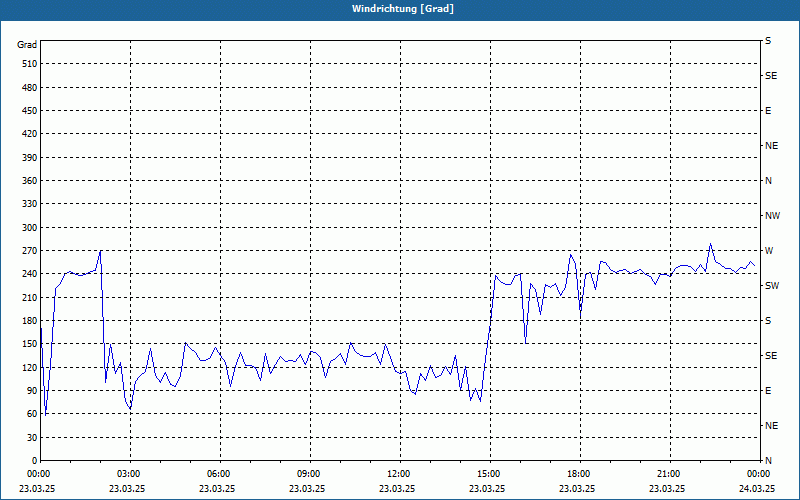
Task: Select the 'N' compass label level with 360
Action: (x=768, y=181)
